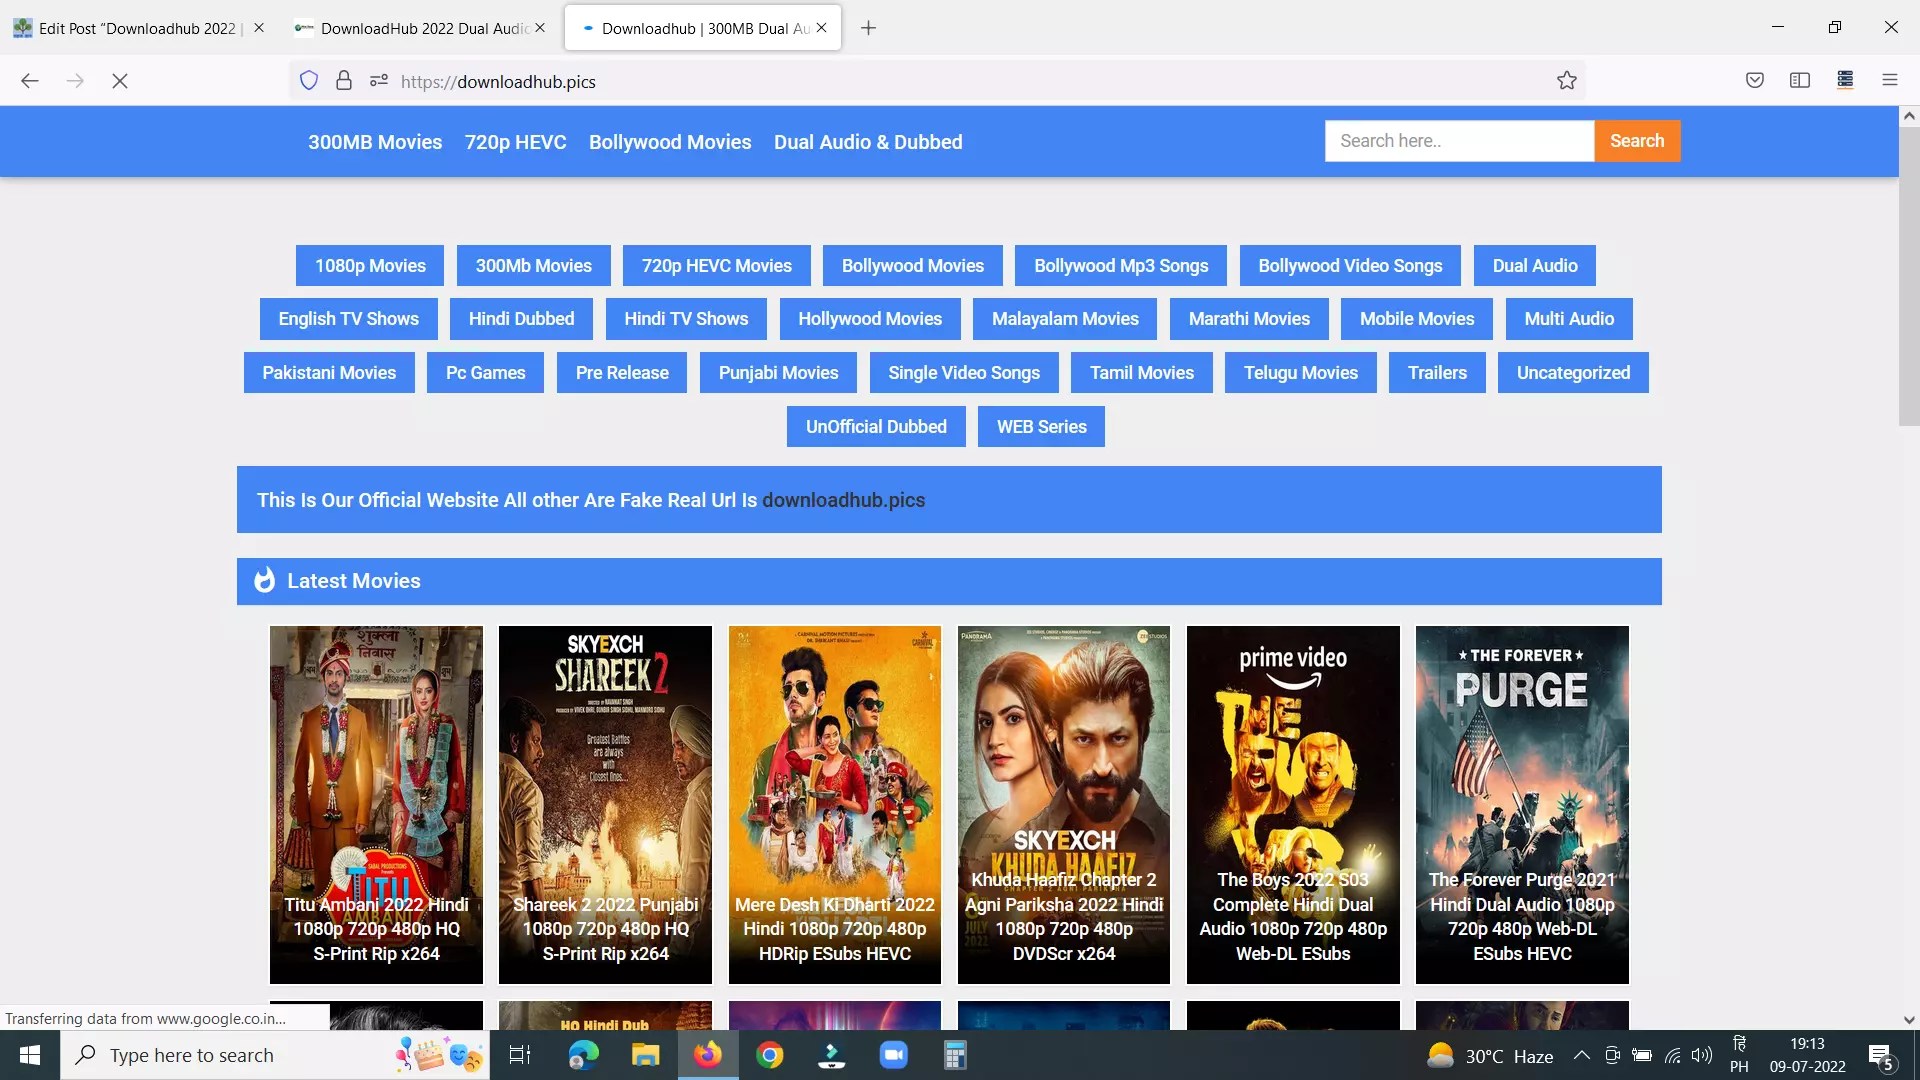Open a new tab with plus icon

click(x=868, y=28)
